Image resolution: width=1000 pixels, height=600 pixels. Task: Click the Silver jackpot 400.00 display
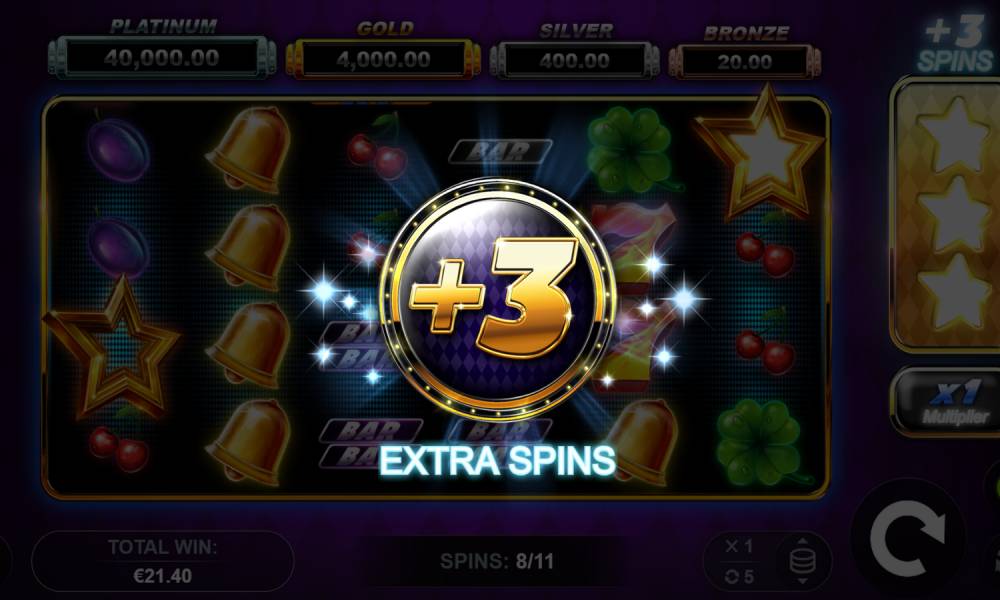pyautogui.click(x=575, y=61)
